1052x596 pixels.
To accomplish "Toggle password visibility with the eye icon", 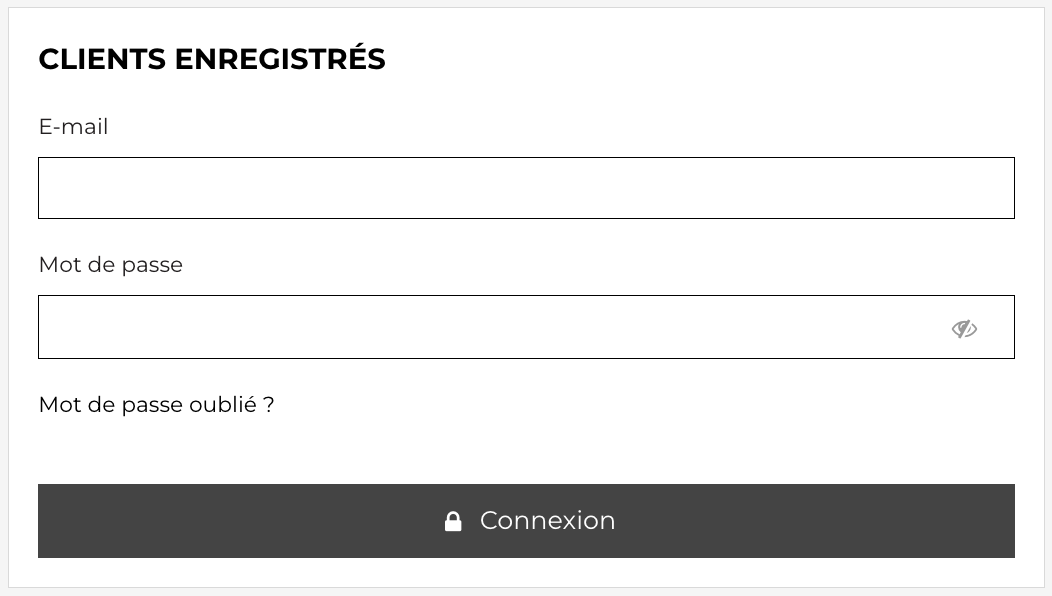I will pyautogui.click(x=964, y=329).
